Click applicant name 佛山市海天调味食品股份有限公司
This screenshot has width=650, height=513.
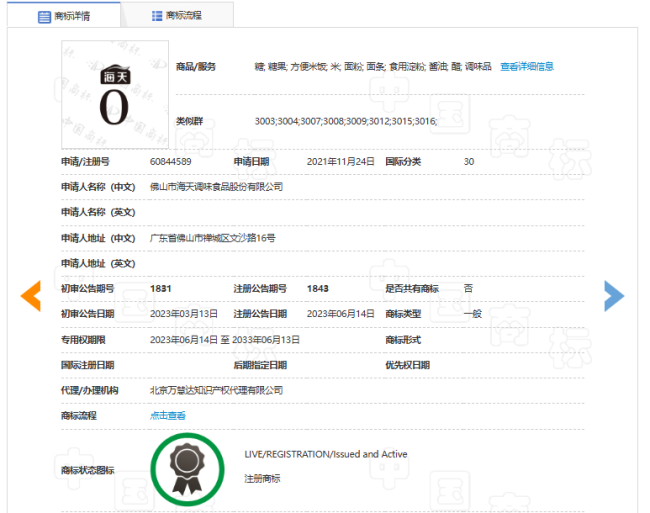tap(216, 187)
